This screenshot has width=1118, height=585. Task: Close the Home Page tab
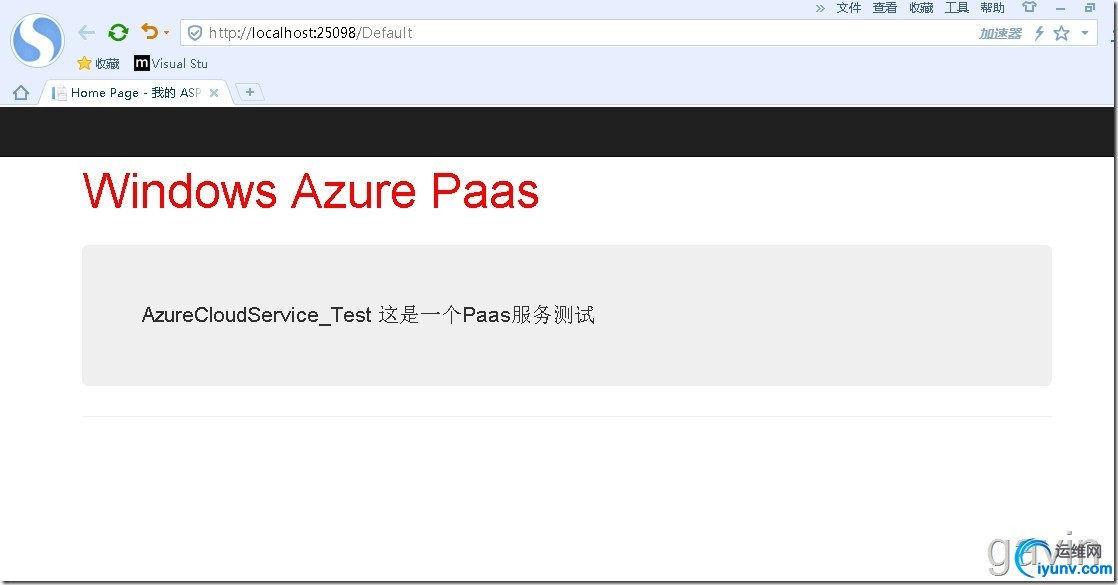[x=214, y=93]
